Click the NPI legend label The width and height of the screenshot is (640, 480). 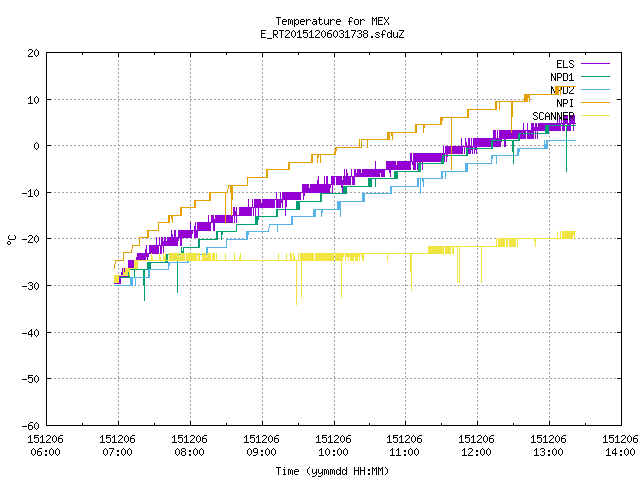565,103
